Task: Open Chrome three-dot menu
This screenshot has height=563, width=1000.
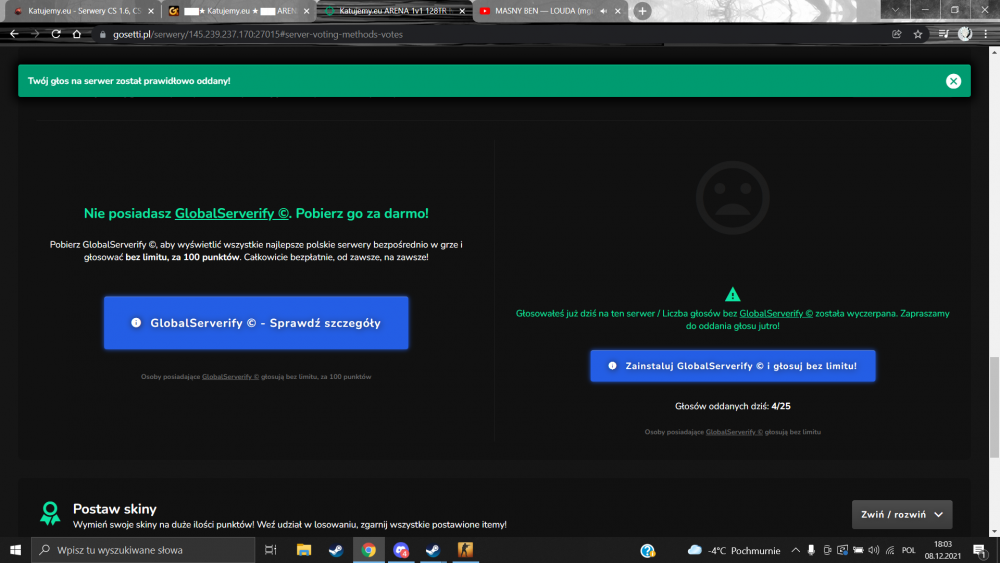Action: 986,34
